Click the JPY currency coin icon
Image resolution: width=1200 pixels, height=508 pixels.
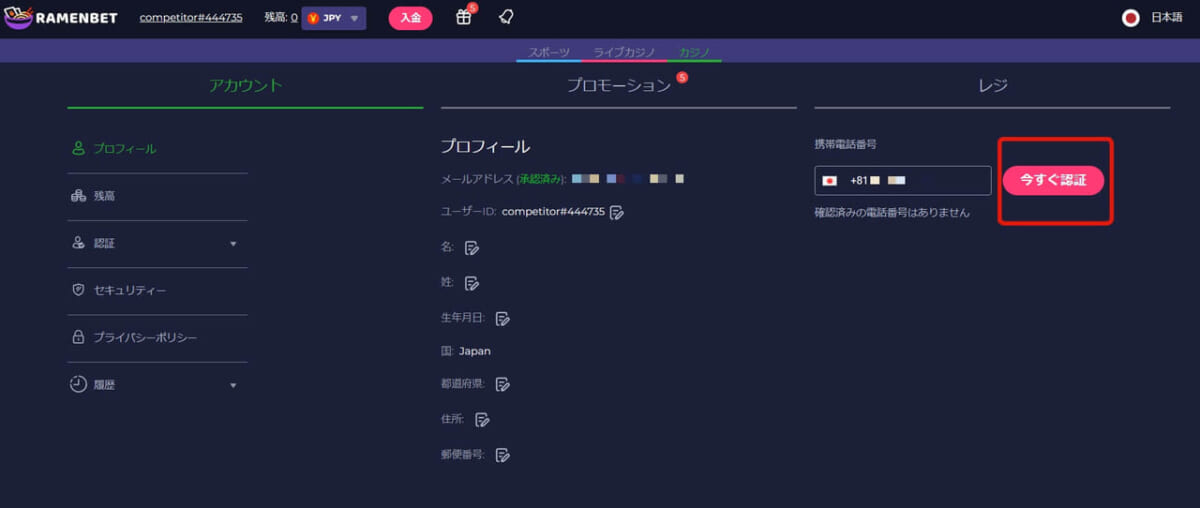pos(313,18)
